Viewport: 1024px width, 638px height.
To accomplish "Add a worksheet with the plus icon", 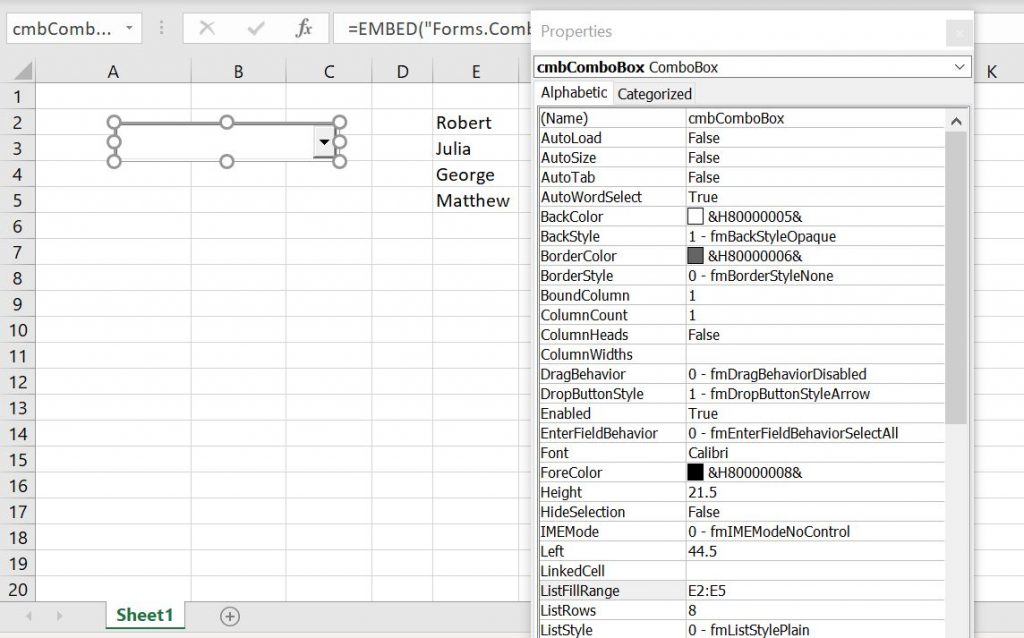I will click(x=229, y=617).
